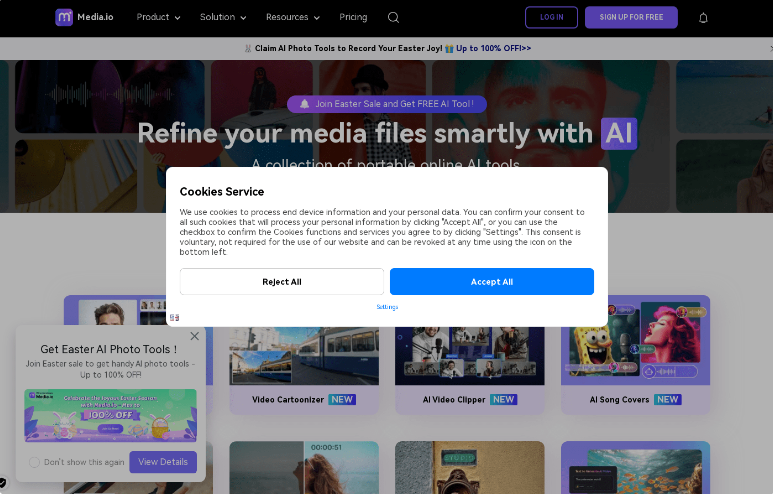Image resolution: width=773 pixels, height=494 pixels.
Task: Open the Easter 100% OFF banner image
Action: 110,415
